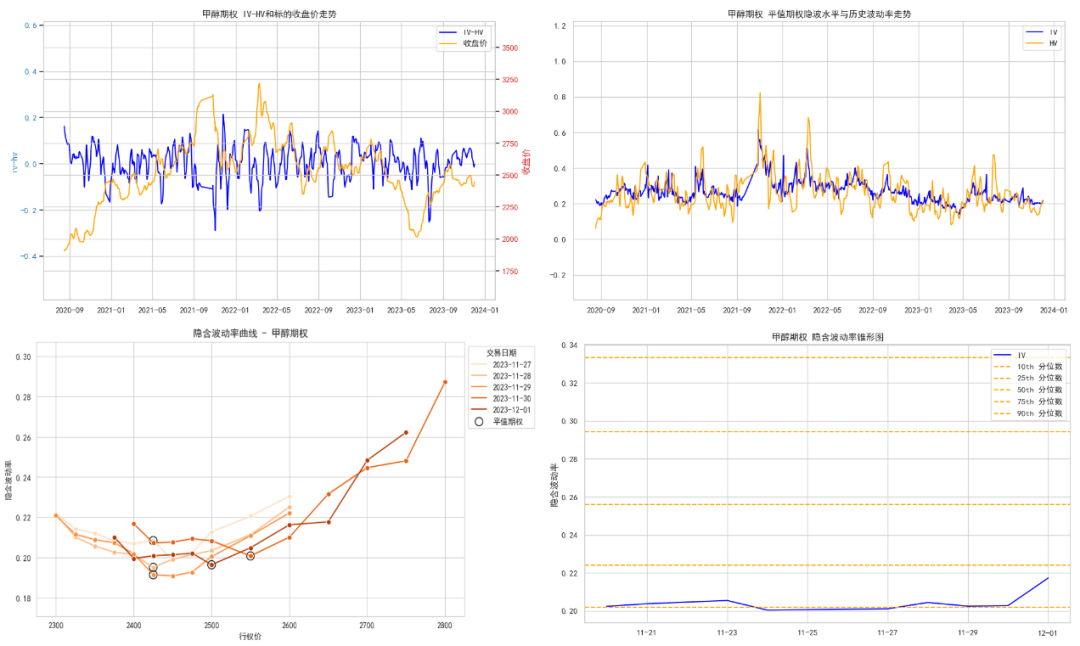The height and width of the screenshot is (646, 1080).
Task: Click the "25th 分位数" legend entry
Action: pyautogui.click(x=1029, y=378)
